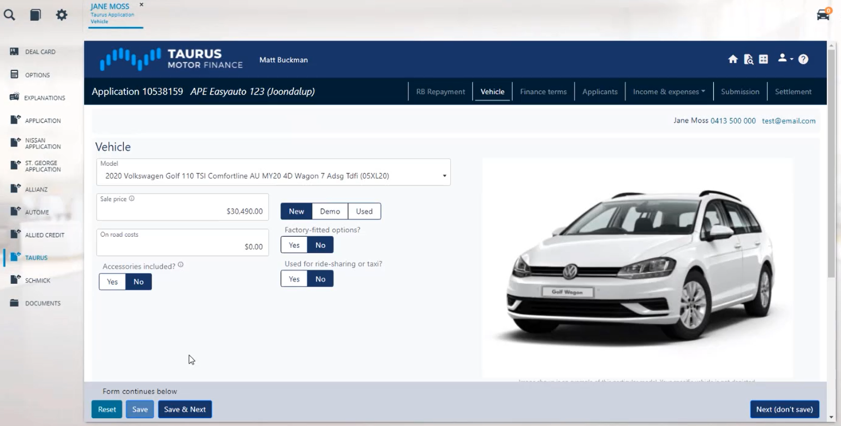Switch to Vehicle tab

492,92
